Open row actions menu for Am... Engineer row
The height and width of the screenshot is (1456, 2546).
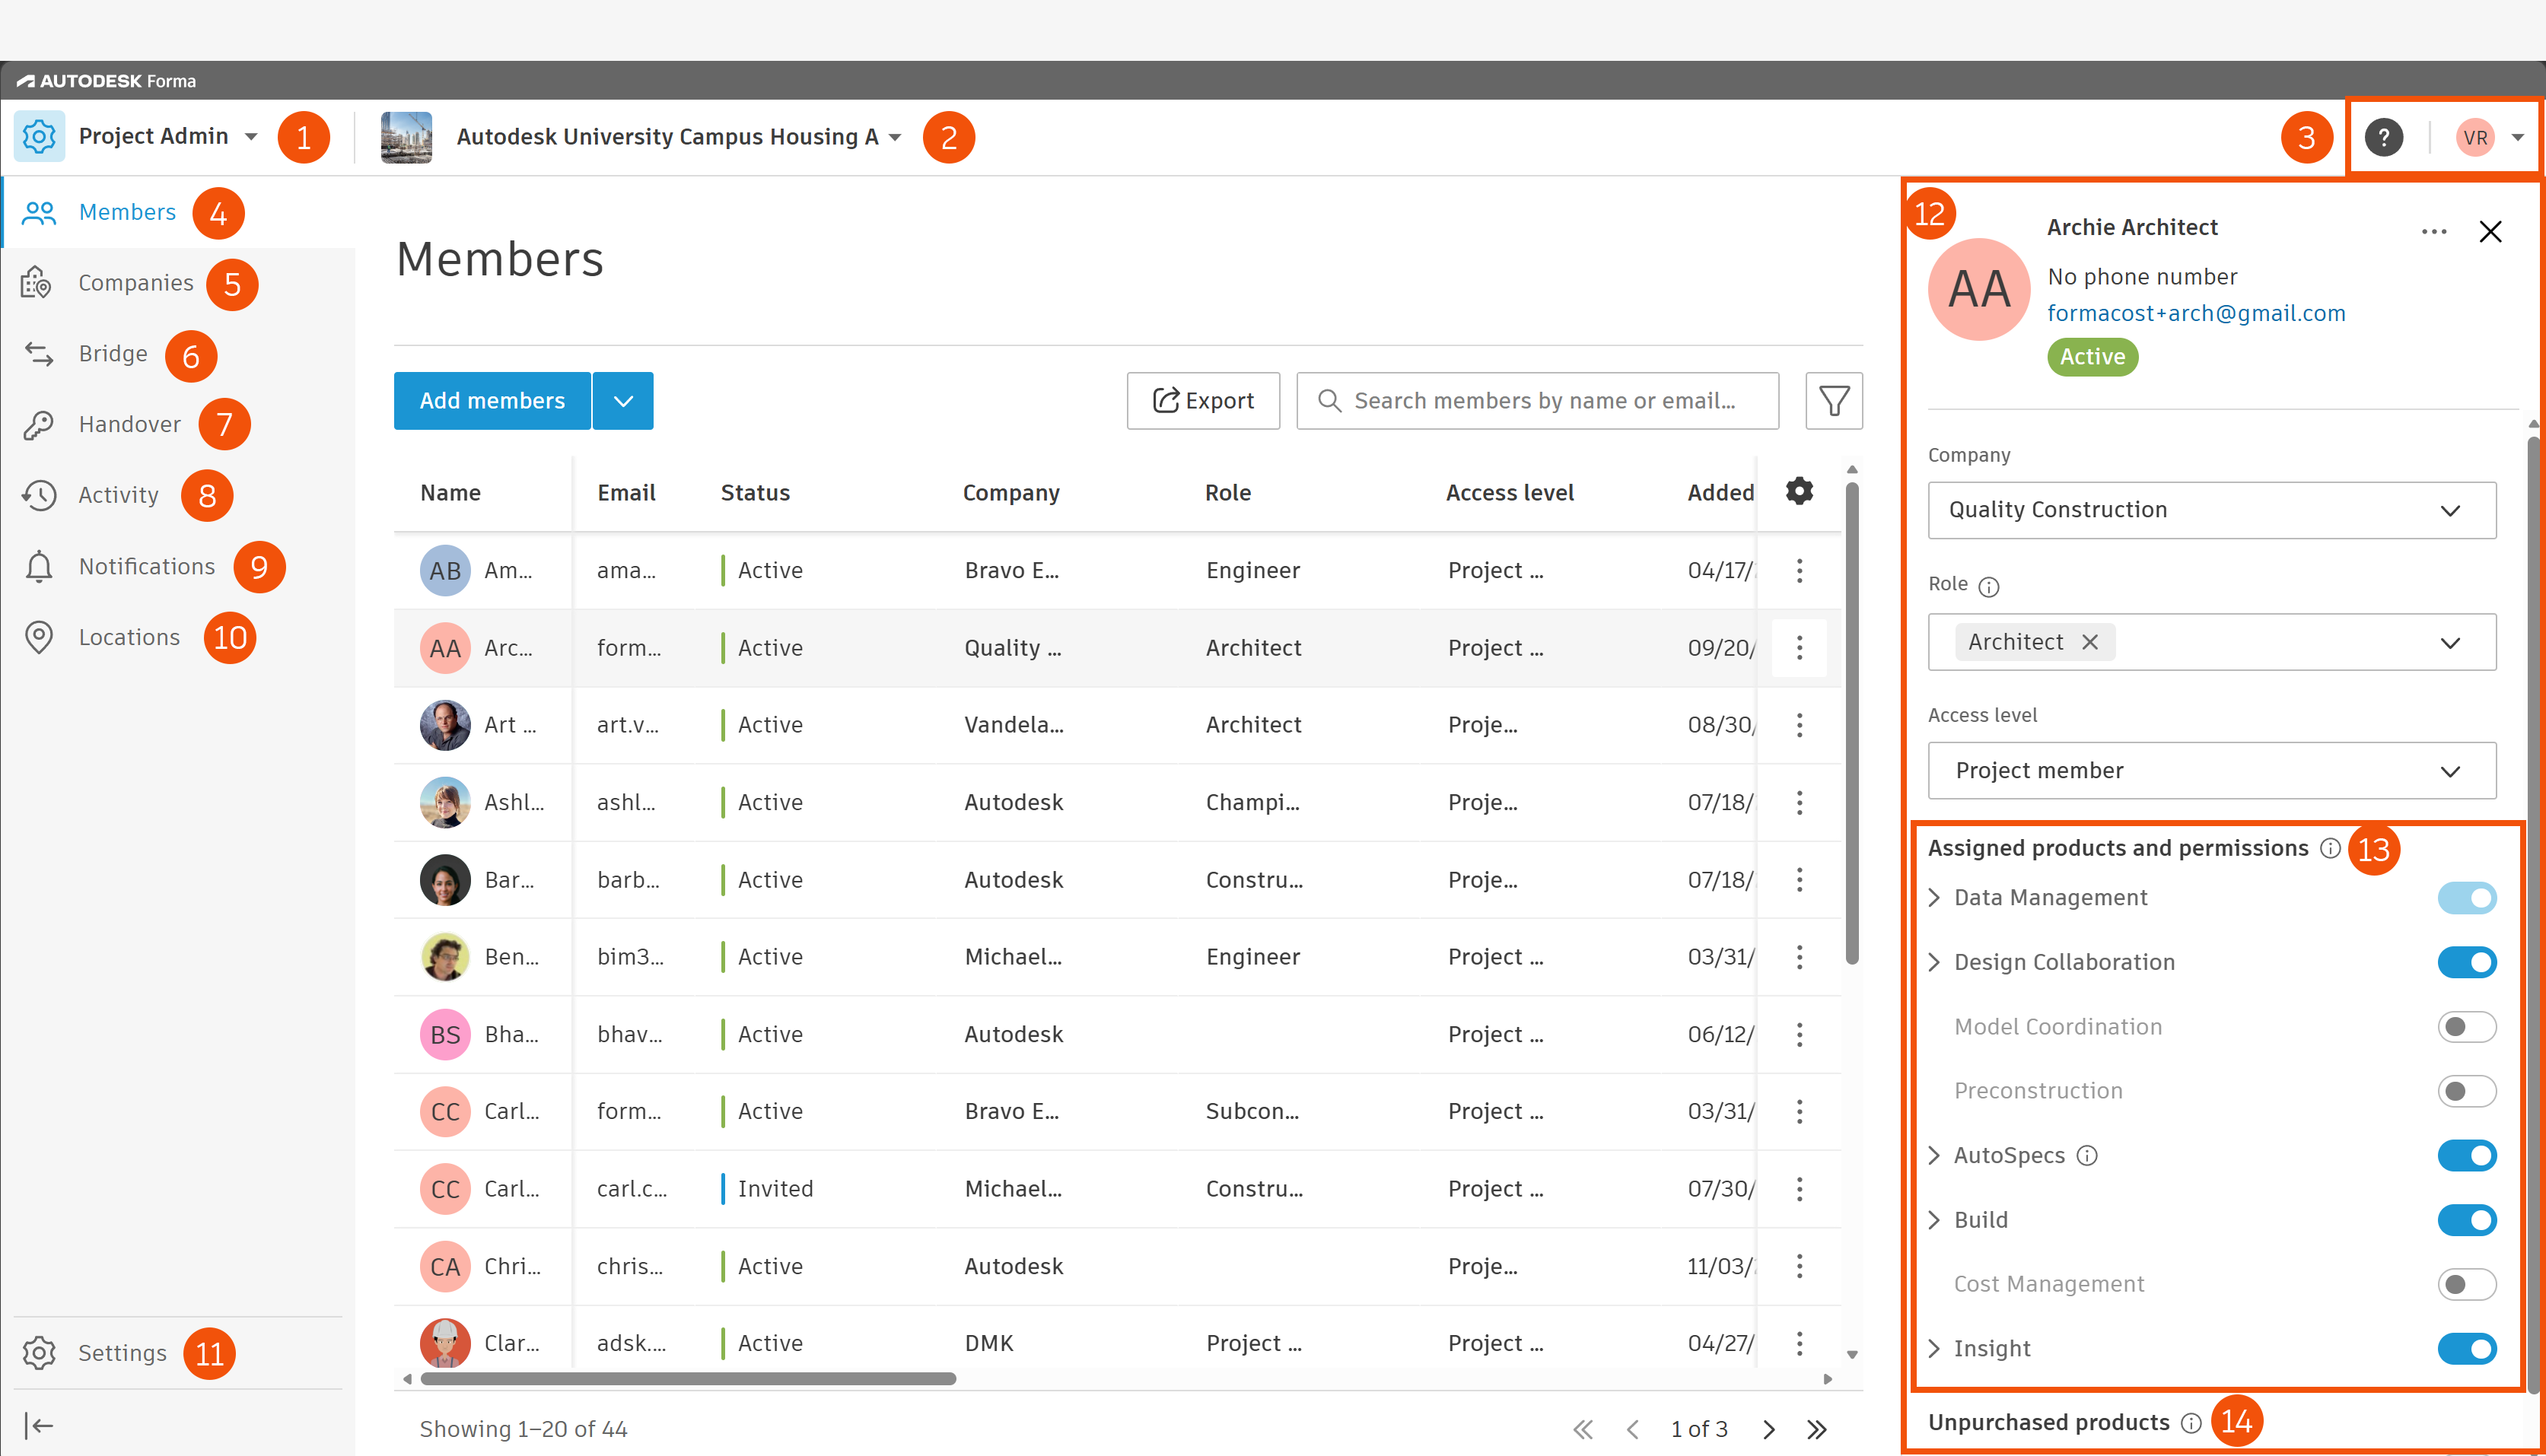1799,570
